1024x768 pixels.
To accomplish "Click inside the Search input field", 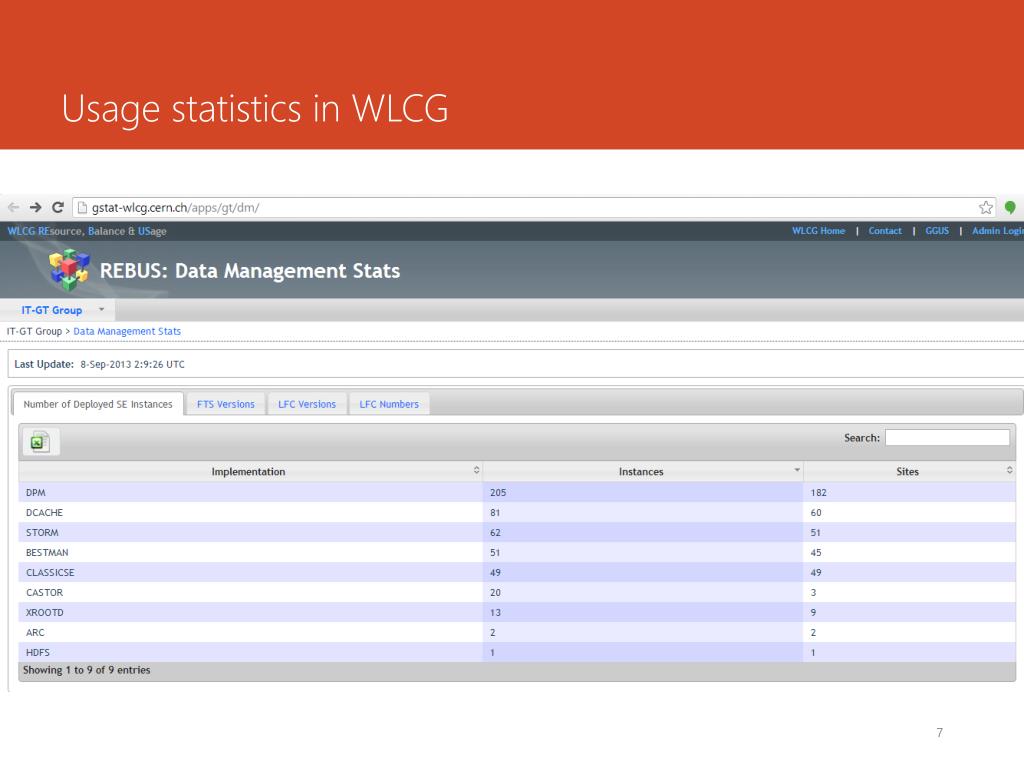I will 947,438.
